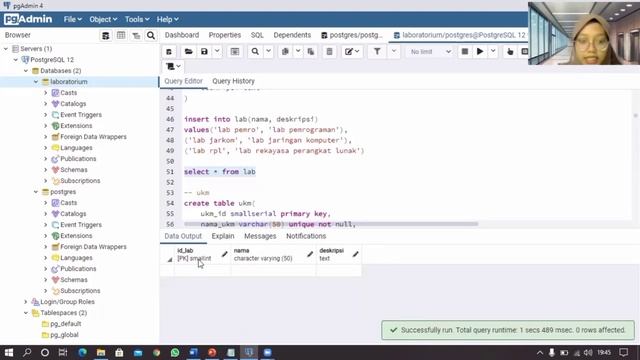This screenshot has width=640, height=360.
Task: Click the View Data grid icon in Browser
Action: [x=121, y=36]
